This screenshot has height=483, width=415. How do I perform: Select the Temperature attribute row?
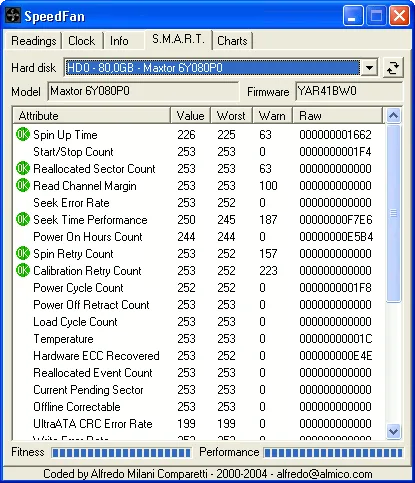coord(199,339)
